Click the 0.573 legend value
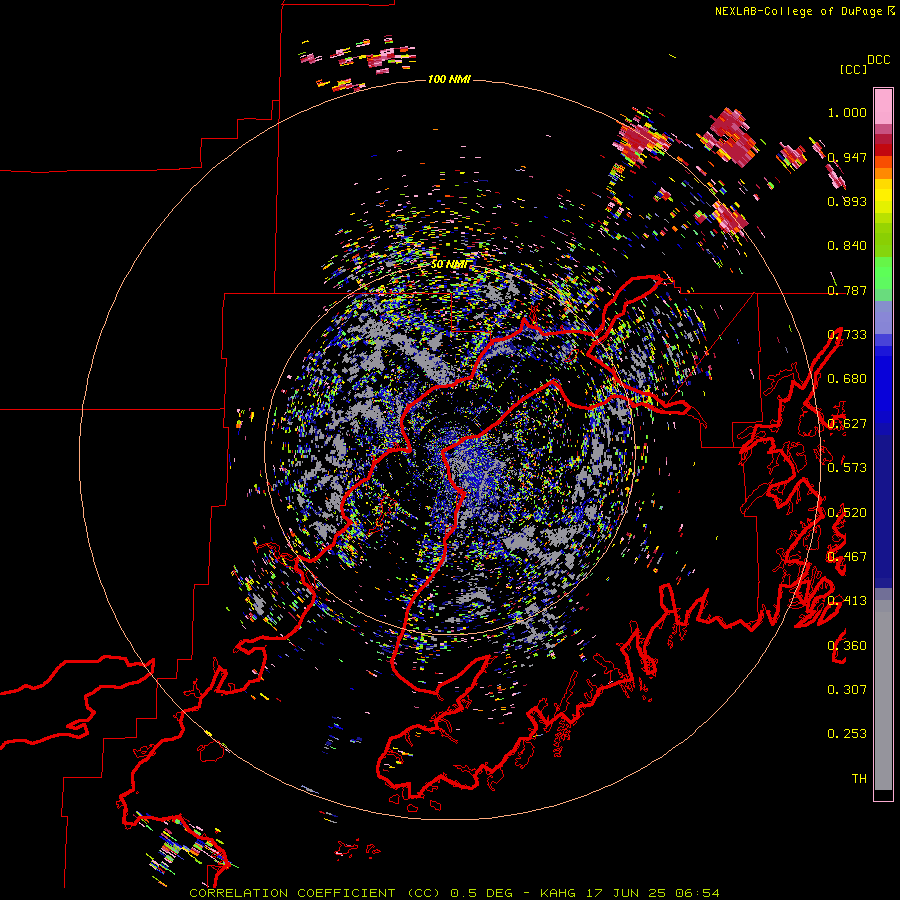900x900 pixels. 847,468
